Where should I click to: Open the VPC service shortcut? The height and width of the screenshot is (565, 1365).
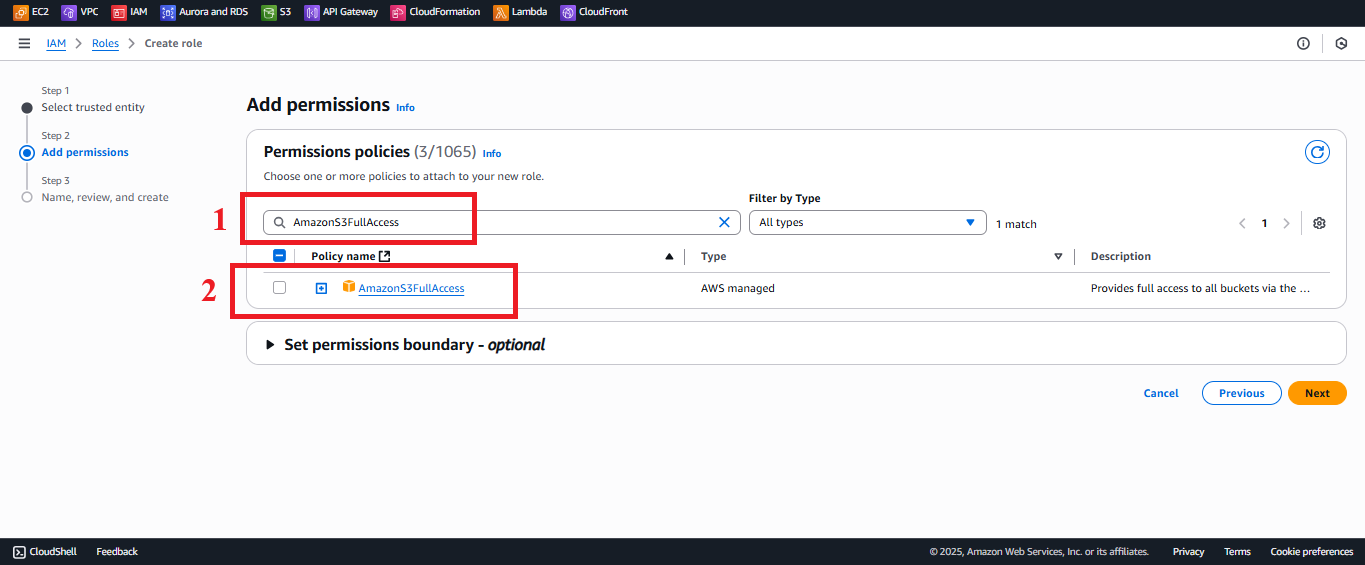(x=80, y=12)
